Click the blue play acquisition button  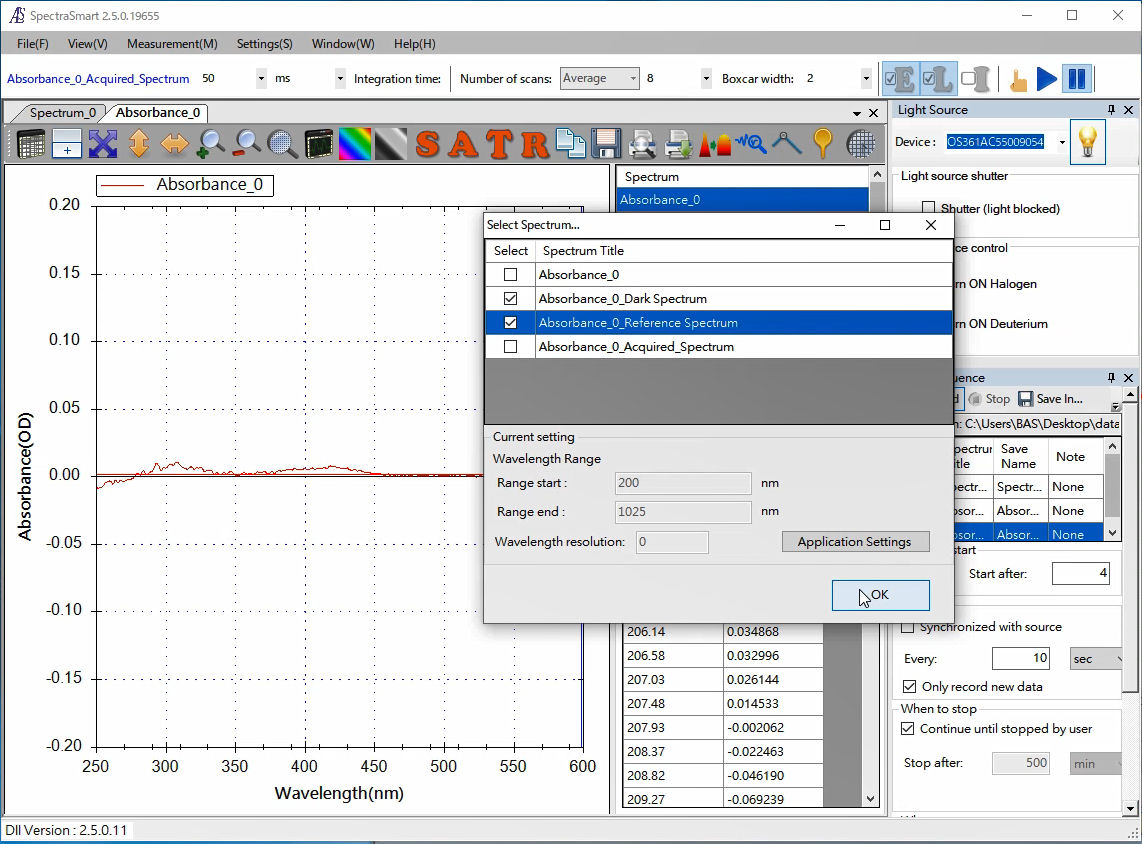(1046, 79)
